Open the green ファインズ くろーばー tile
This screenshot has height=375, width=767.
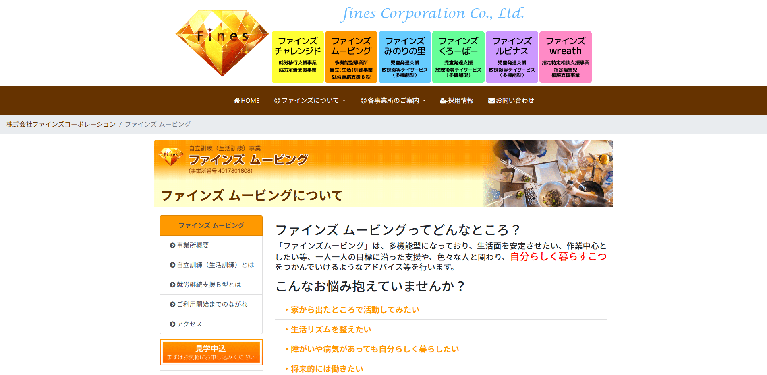pos(458,57)
